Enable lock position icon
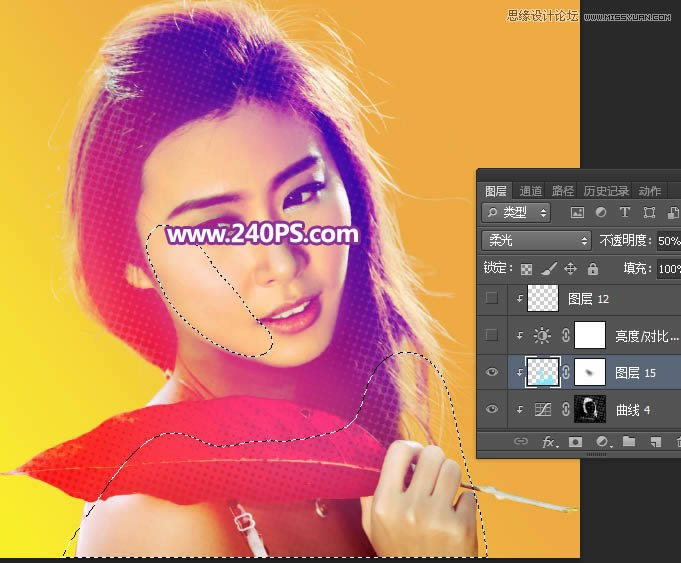Screen dimensions: 681x563 click(571, 269)
